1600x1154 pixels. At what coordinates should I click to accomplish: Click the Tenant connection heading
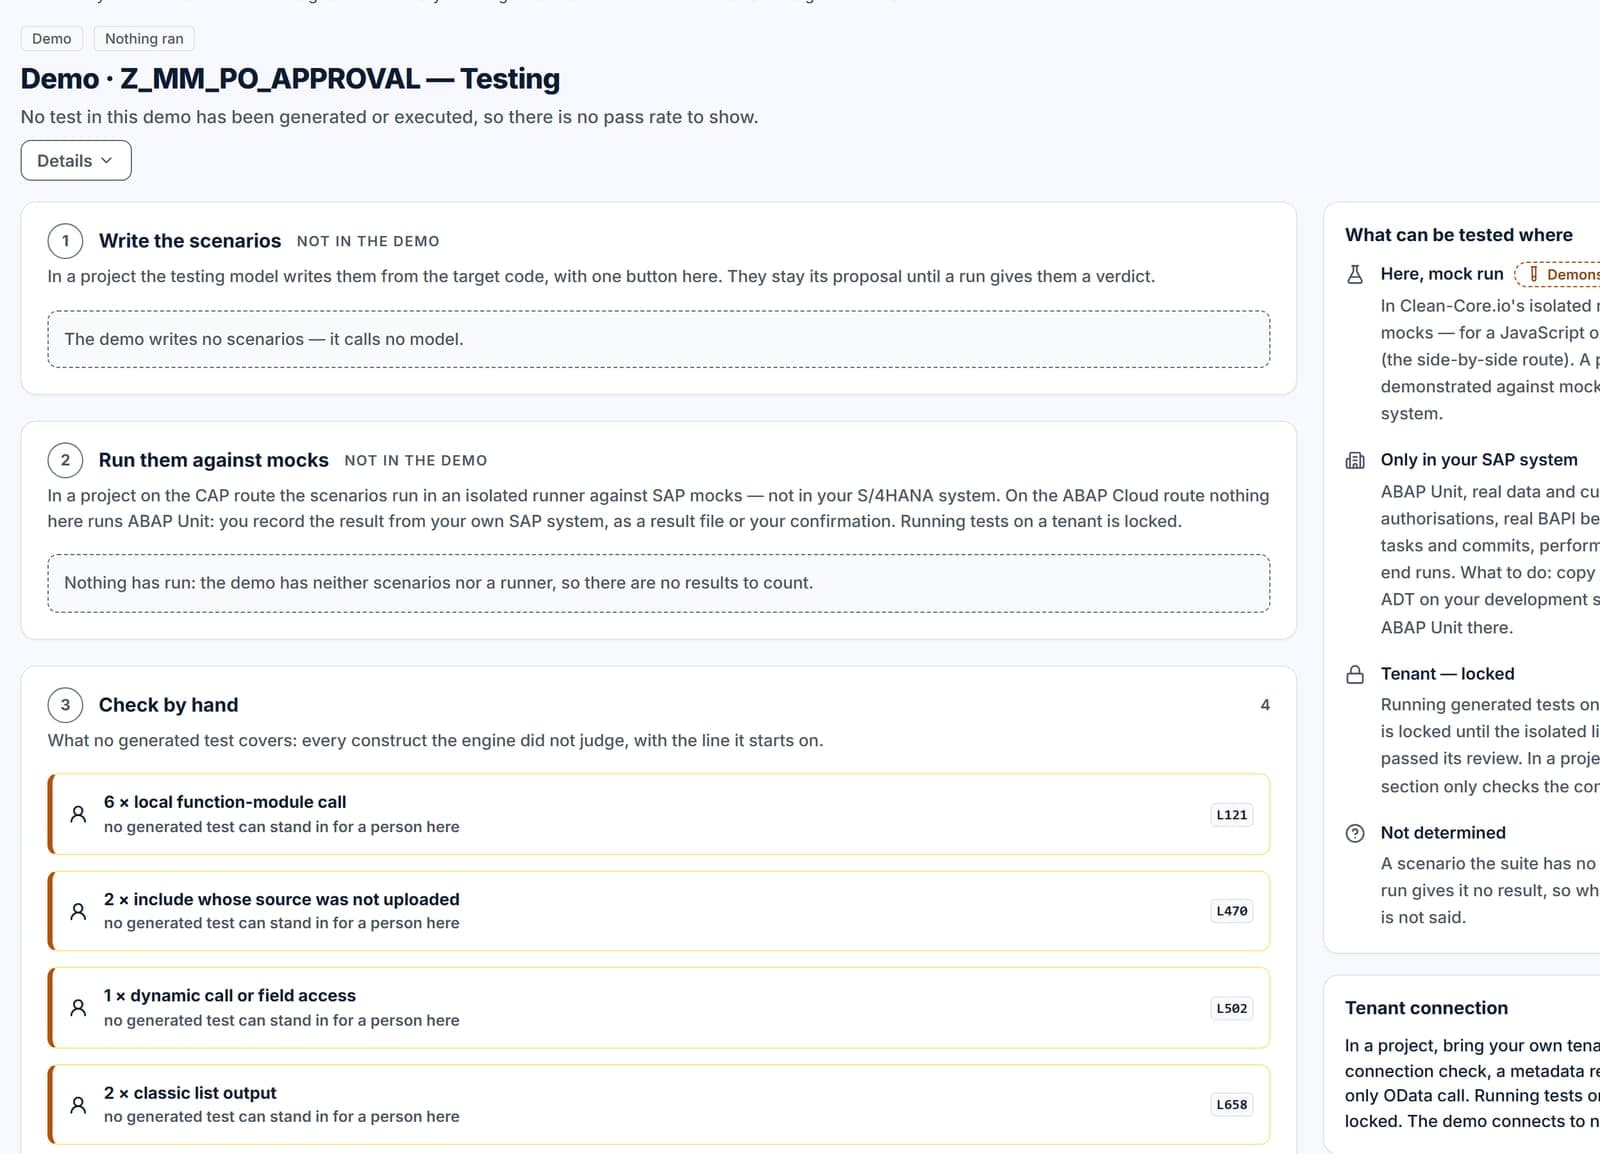click(x=1426, y=1008)
